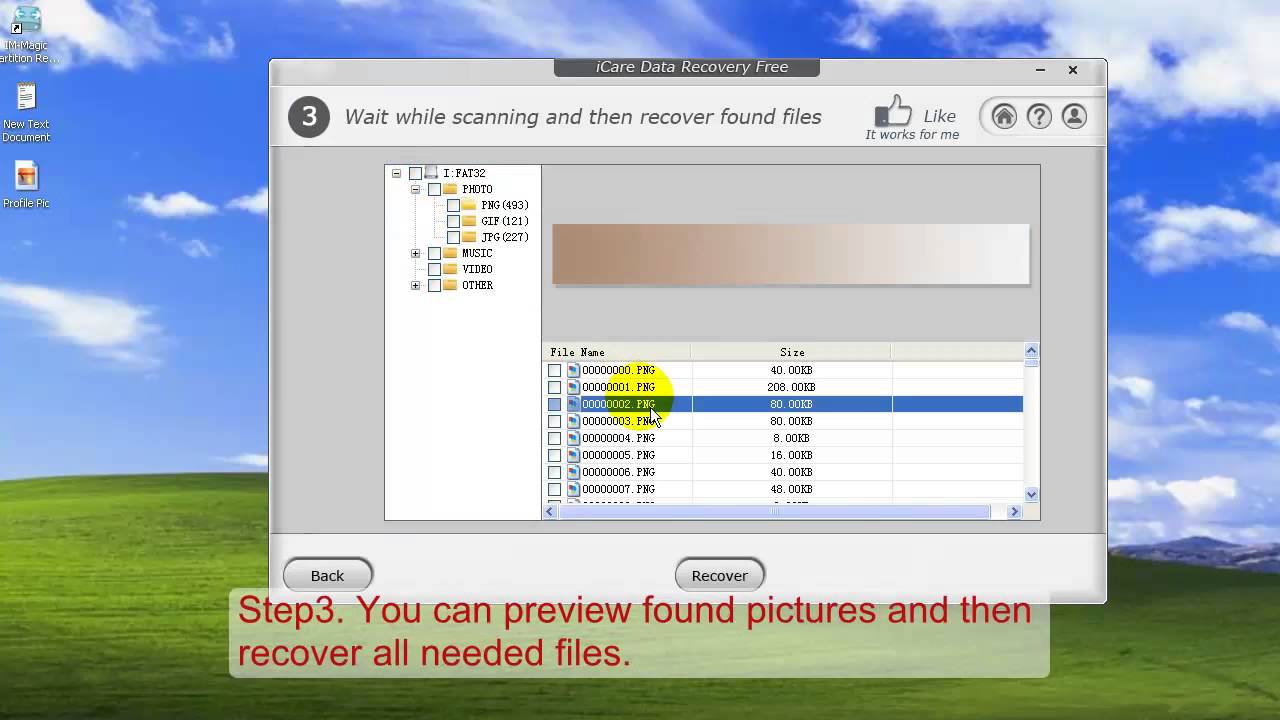This screenshot has height=720, width=1280.
Task: Click the Back button
Action: pos(328,575)
